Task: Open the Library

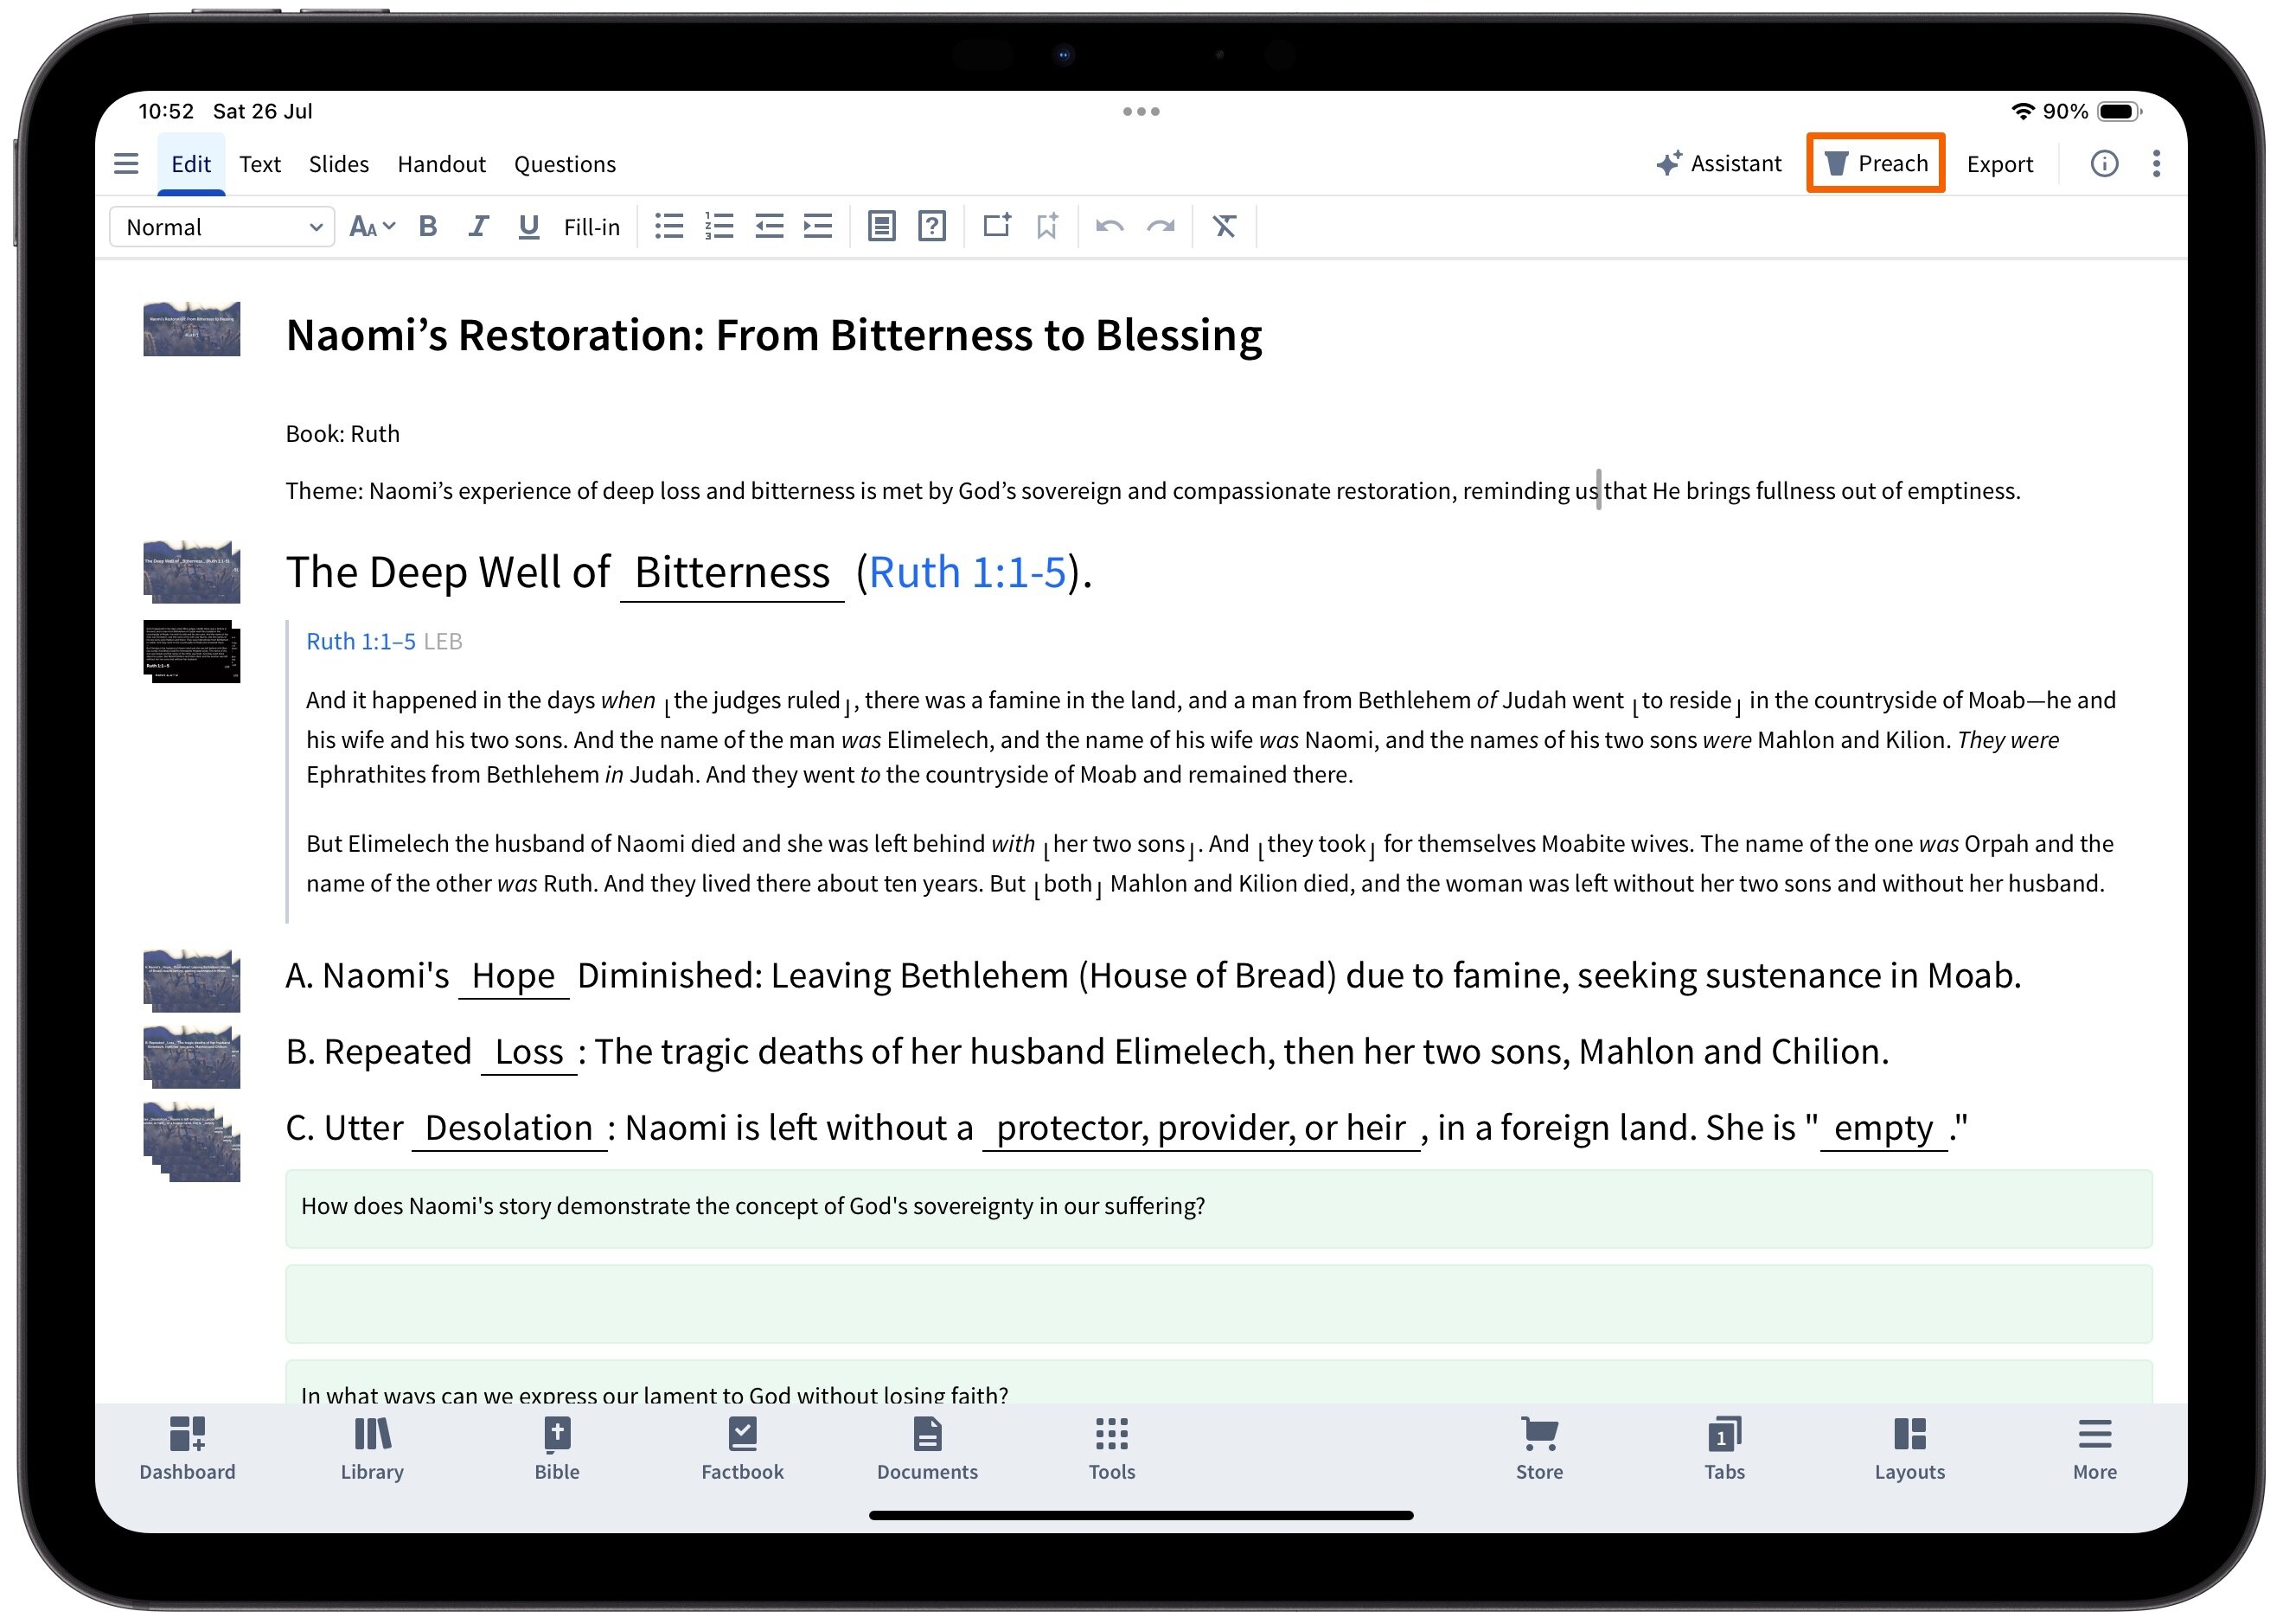Action: pos(372,1449)
